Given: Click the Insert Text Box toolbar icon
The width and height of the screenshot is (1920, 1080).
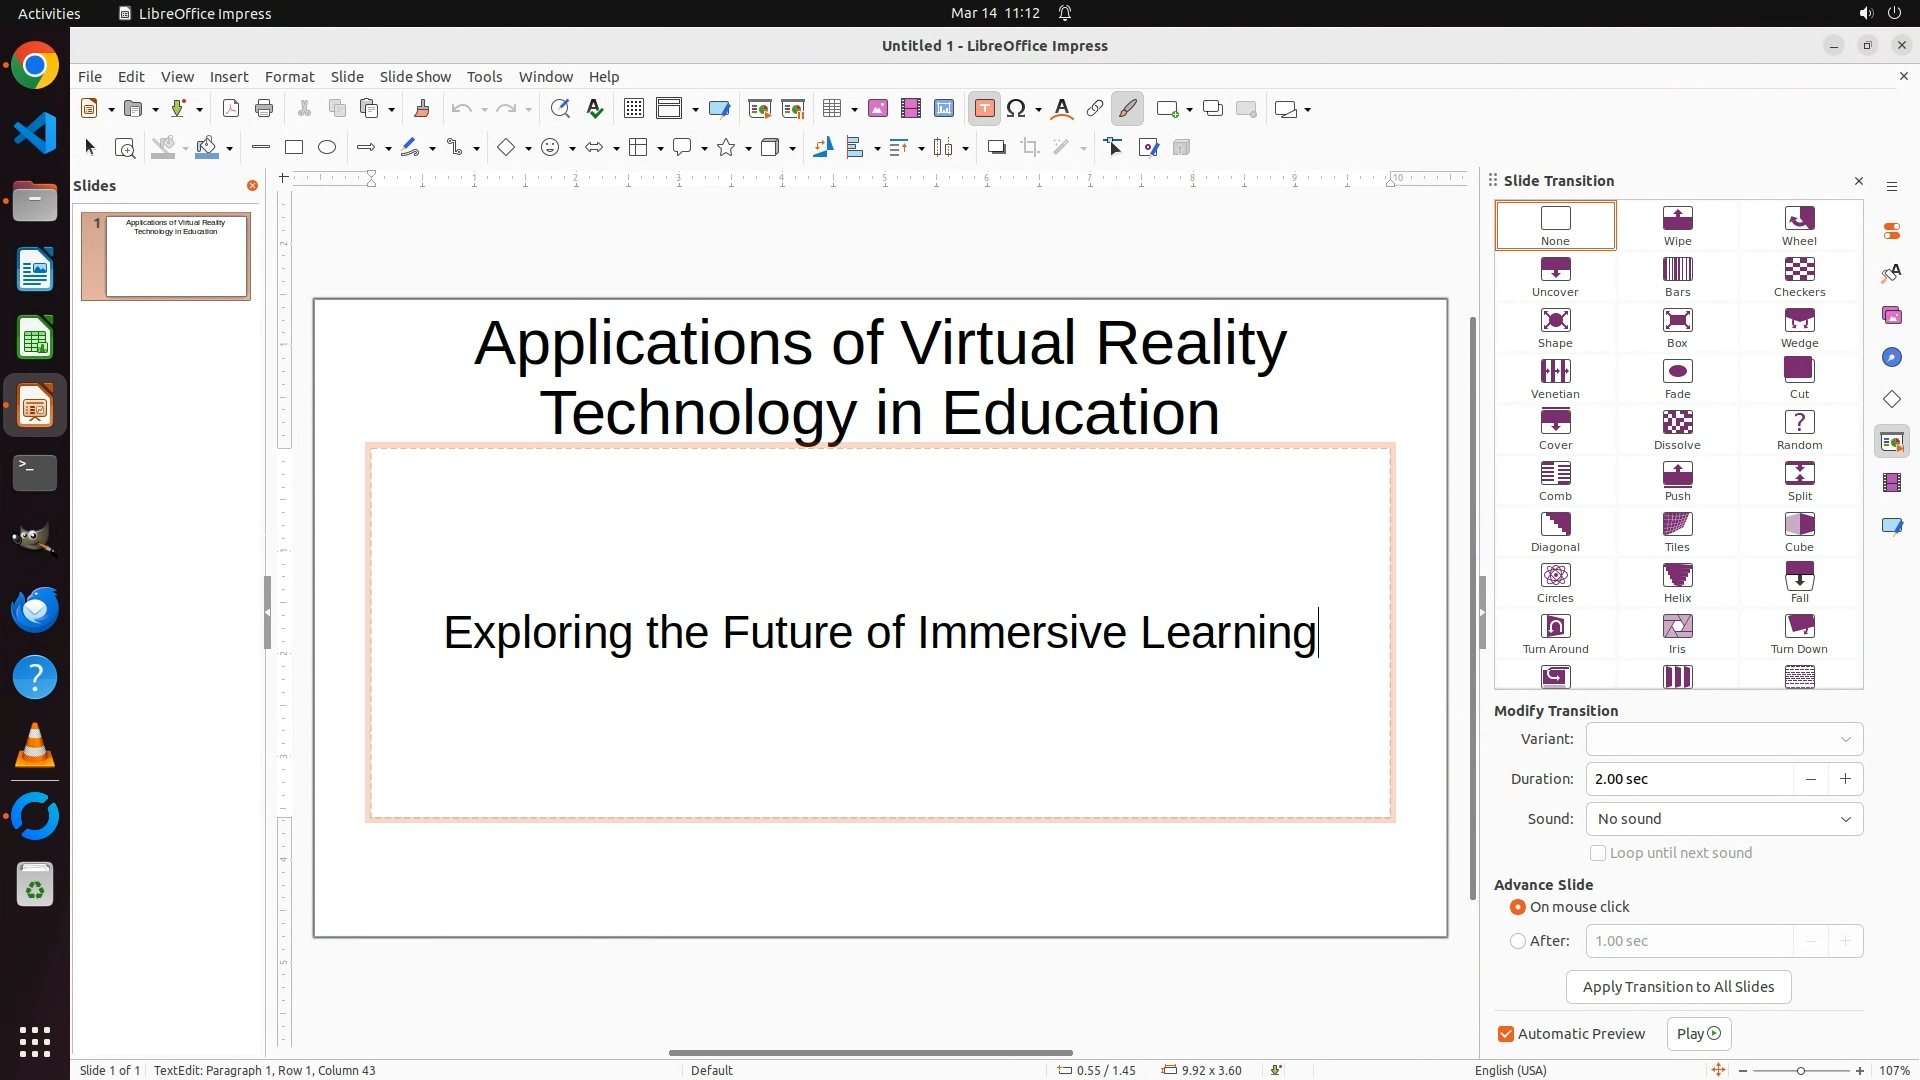Looking at the screenshot, I should click(984, 109).
